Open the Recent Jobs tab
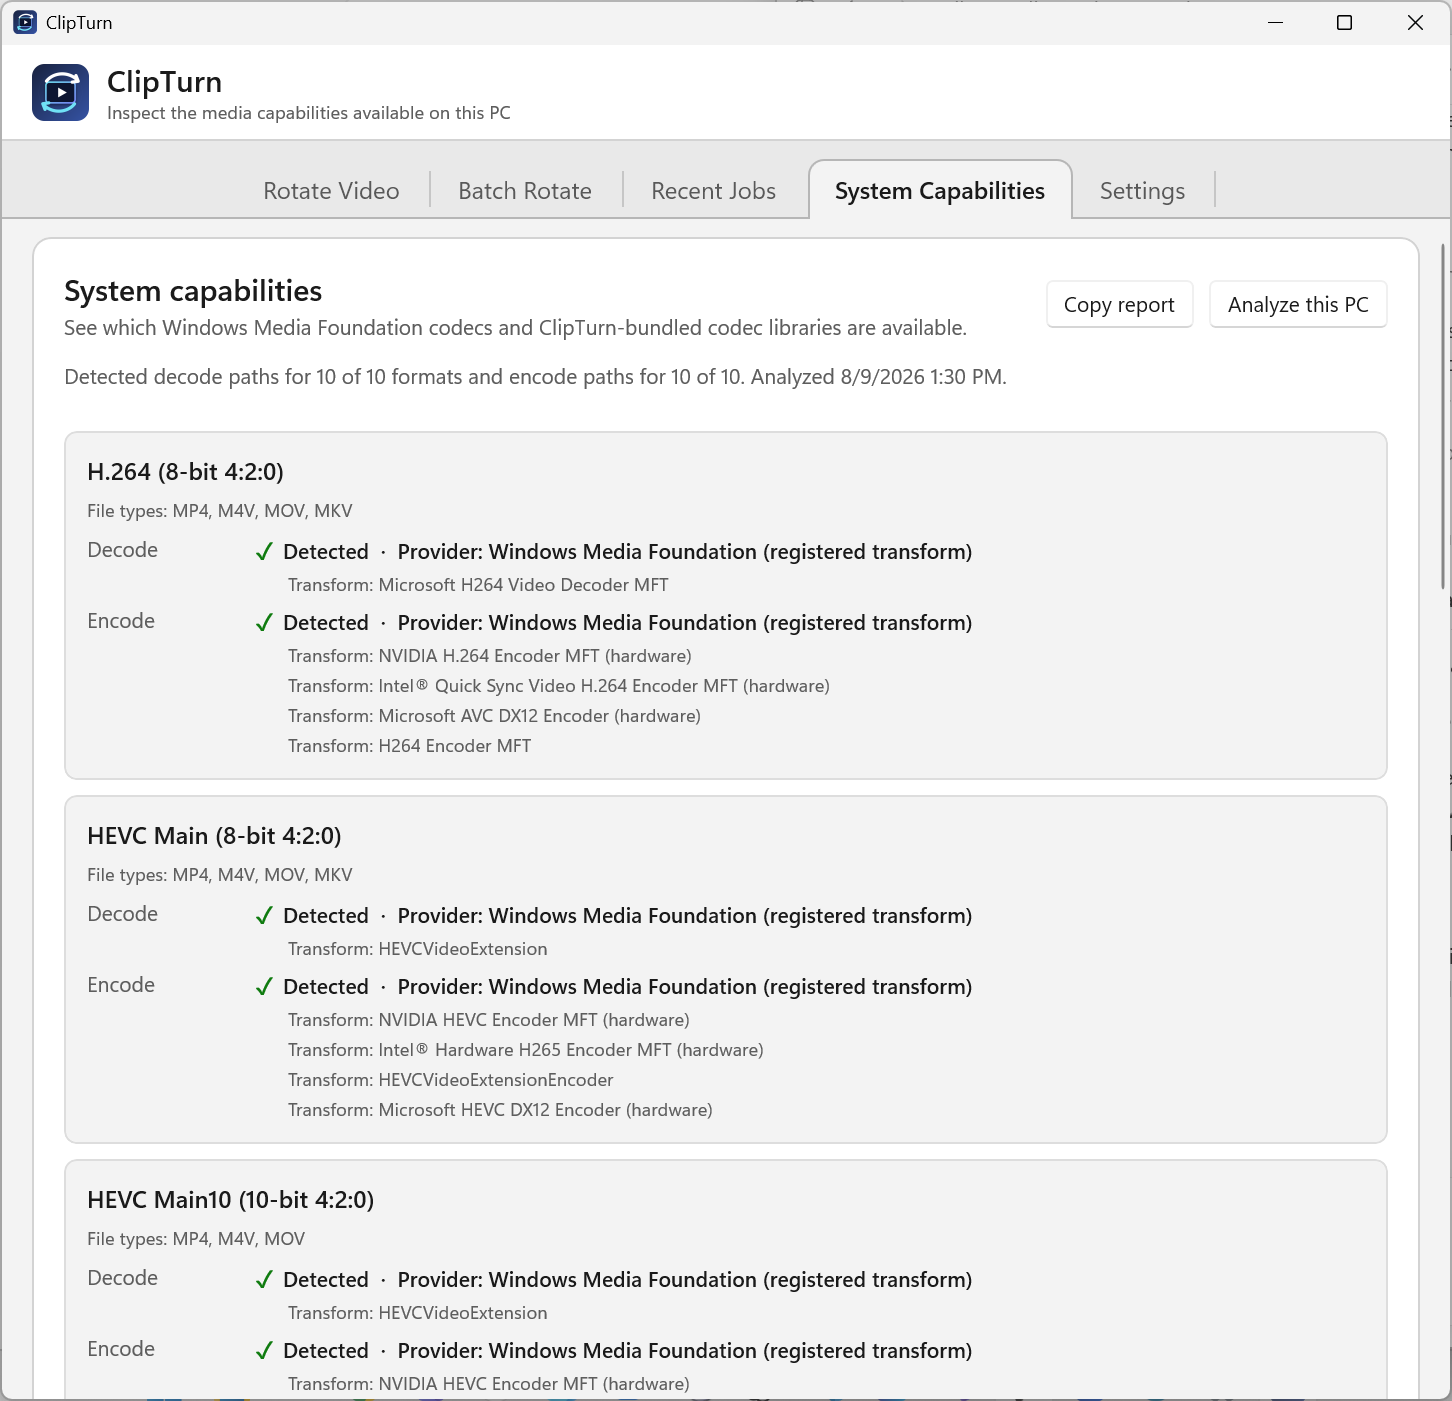The width and height of the screenshot is (1452, 1401). [713, 190]
